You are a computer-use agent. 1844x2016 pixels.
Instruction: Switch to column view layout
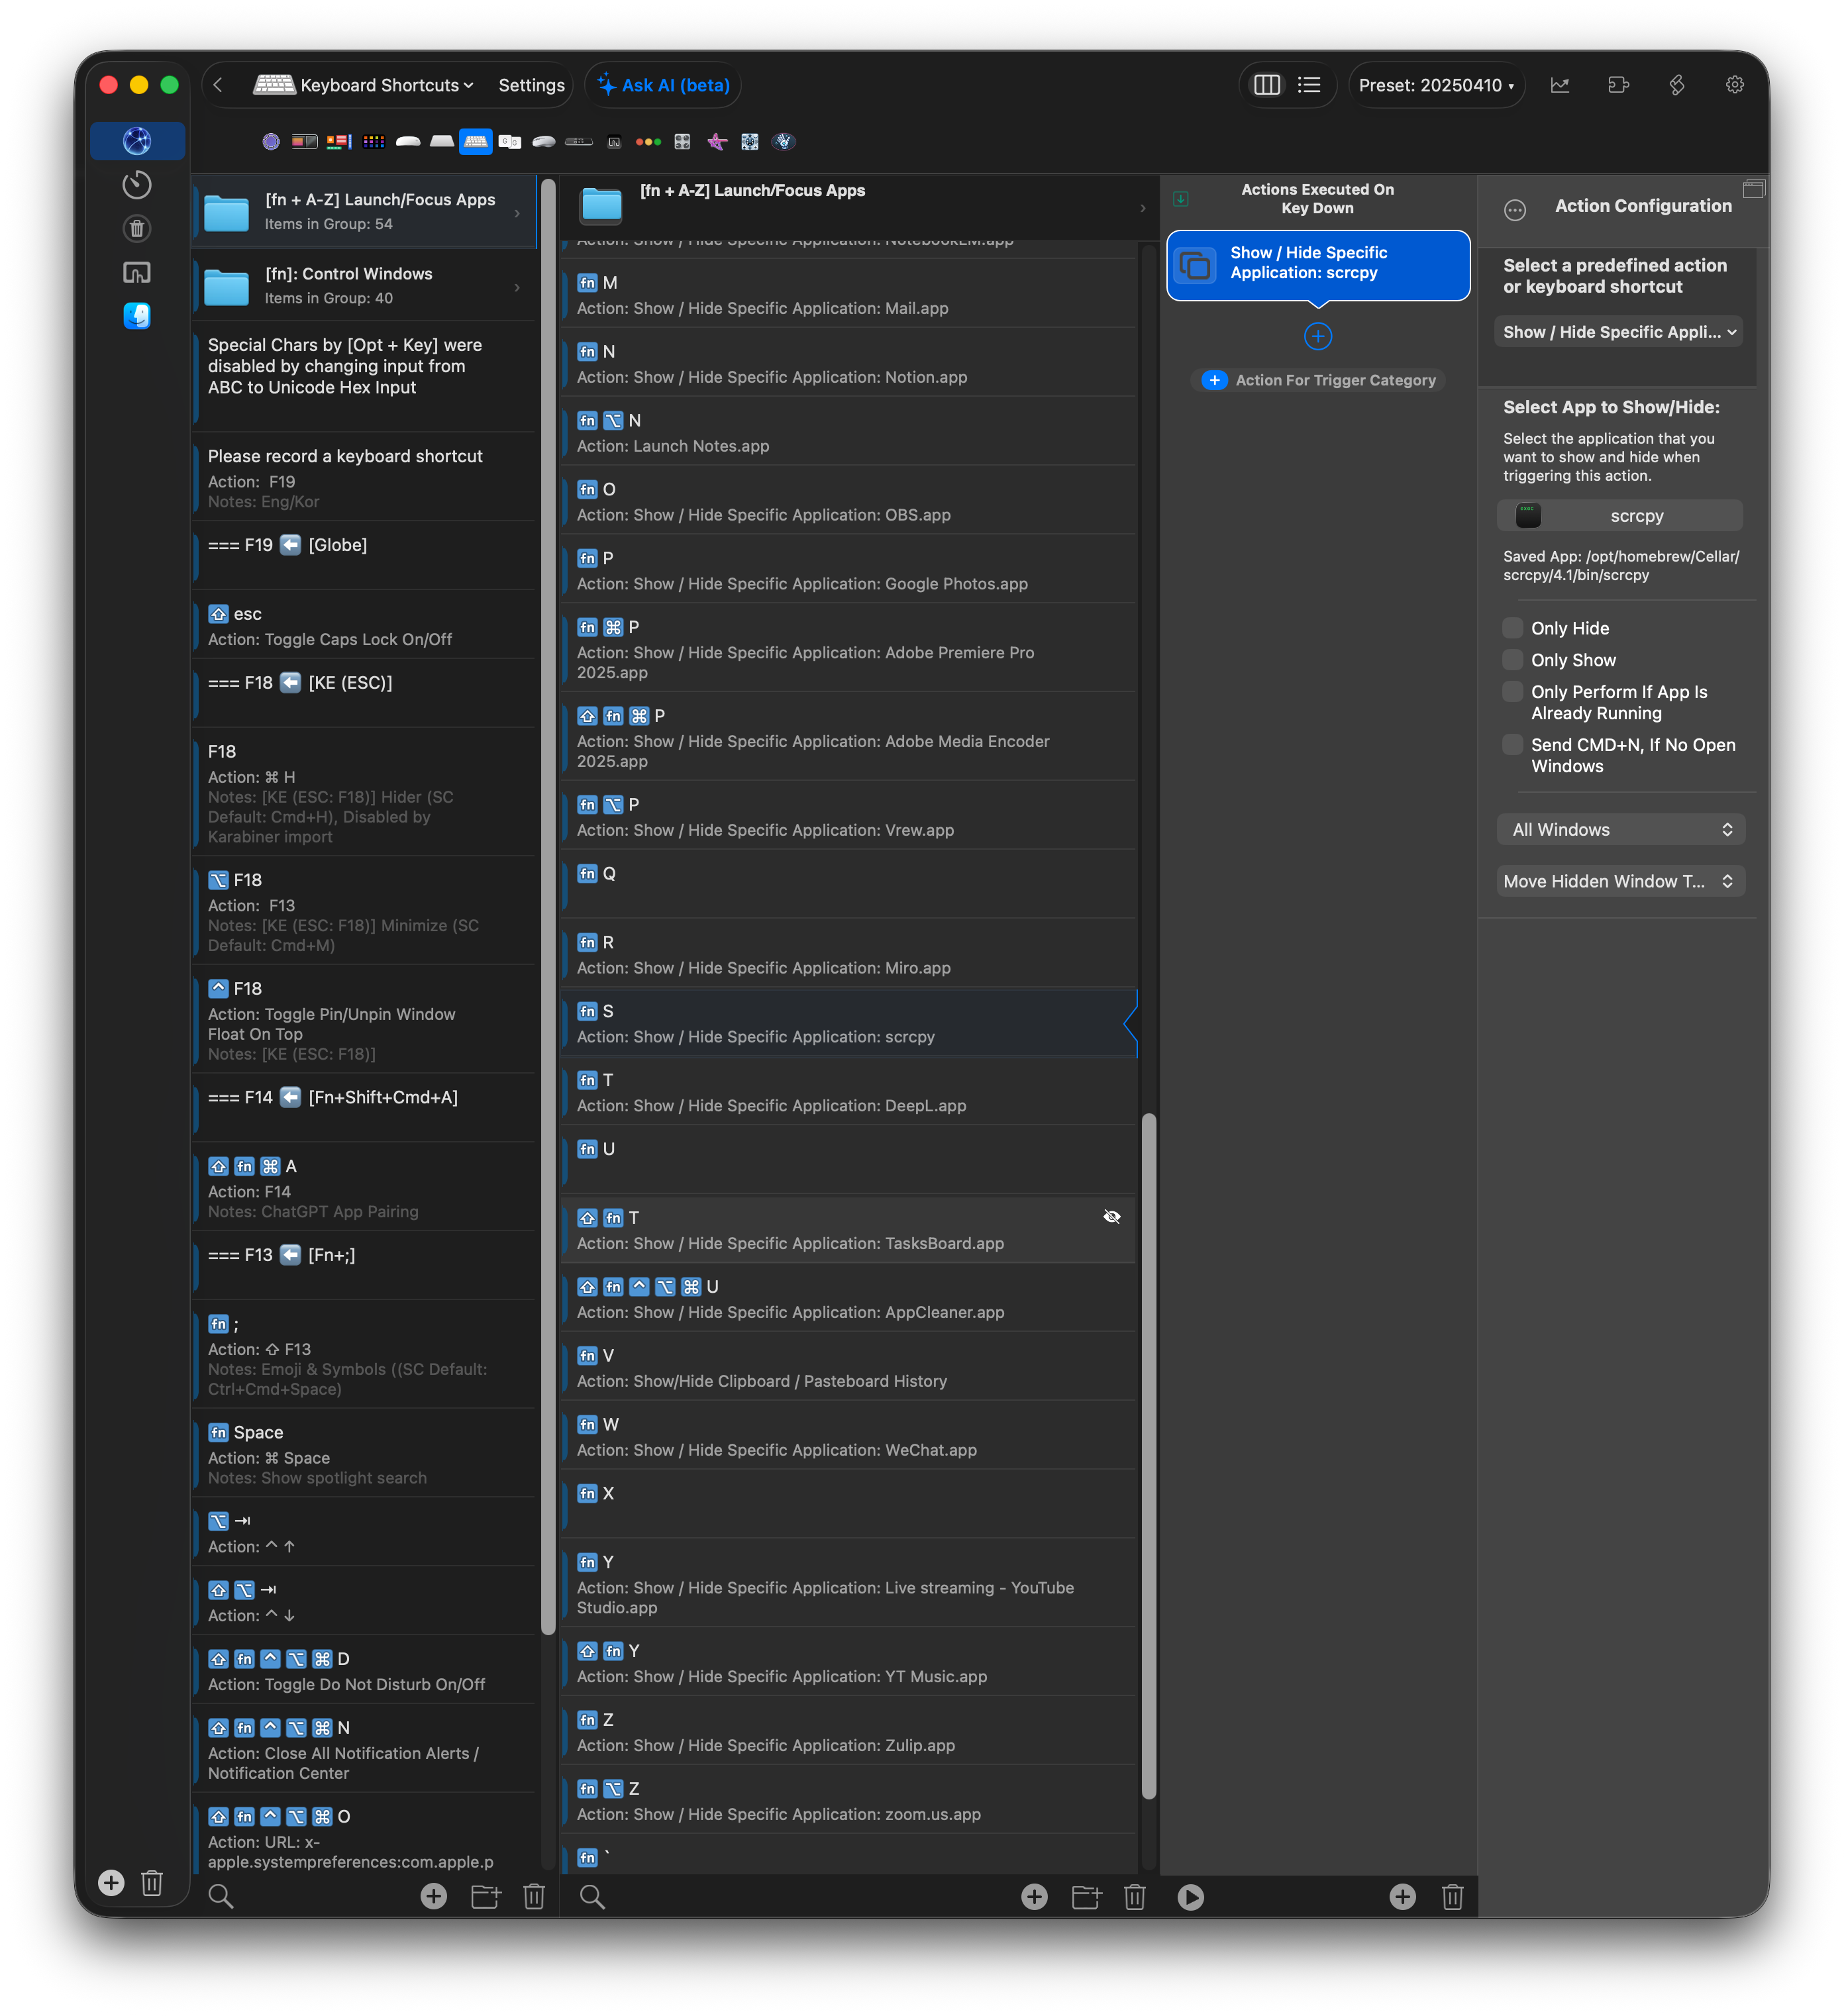pyautogui.click(x=1267, y=85)
